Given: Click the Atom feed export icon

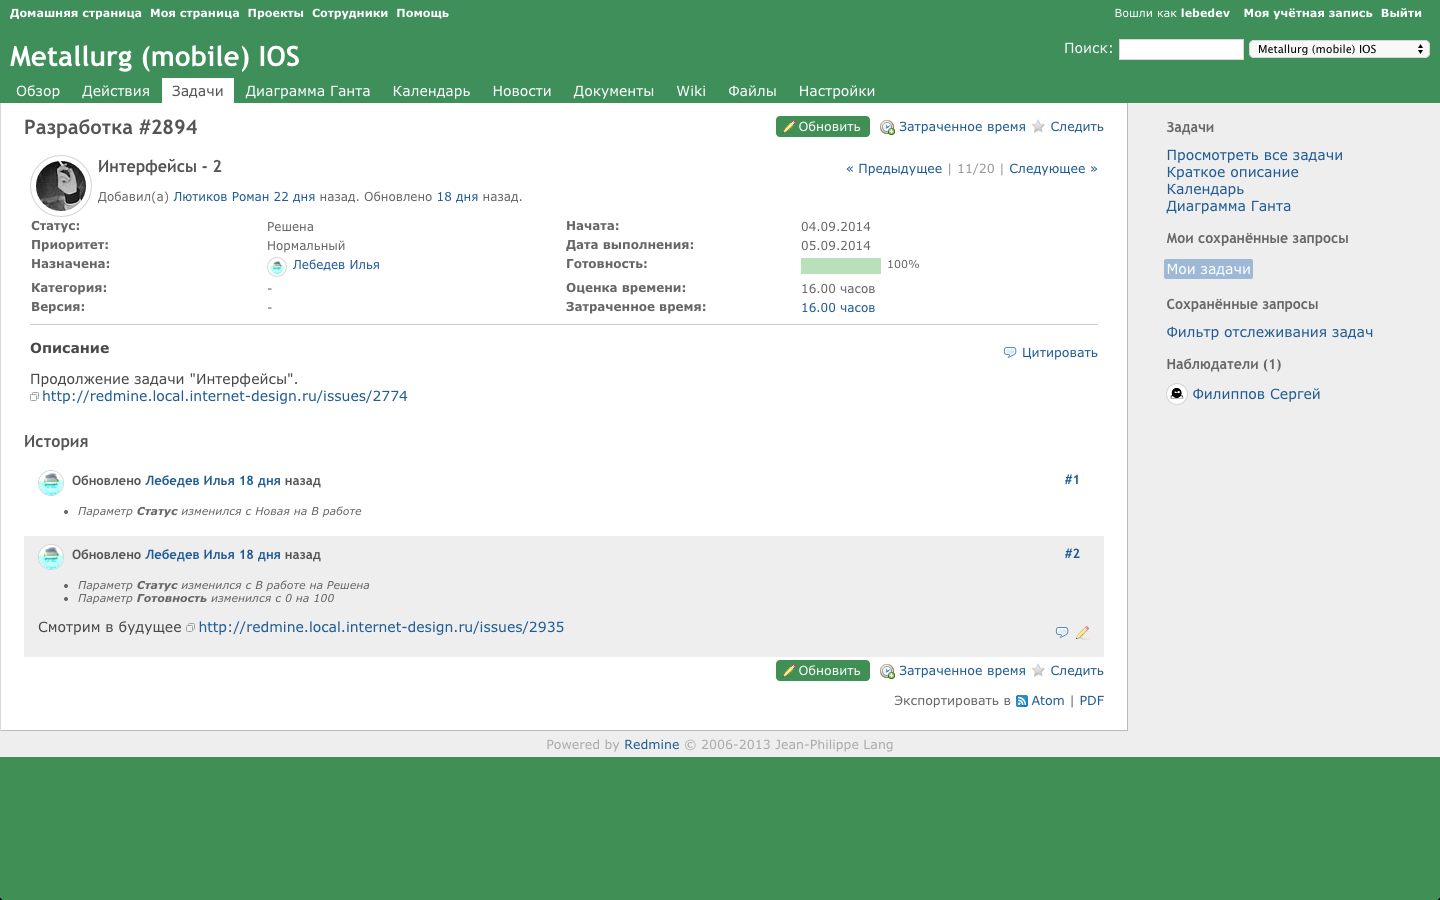Looking at the screenshot, I should click(x=1022, y=701).
